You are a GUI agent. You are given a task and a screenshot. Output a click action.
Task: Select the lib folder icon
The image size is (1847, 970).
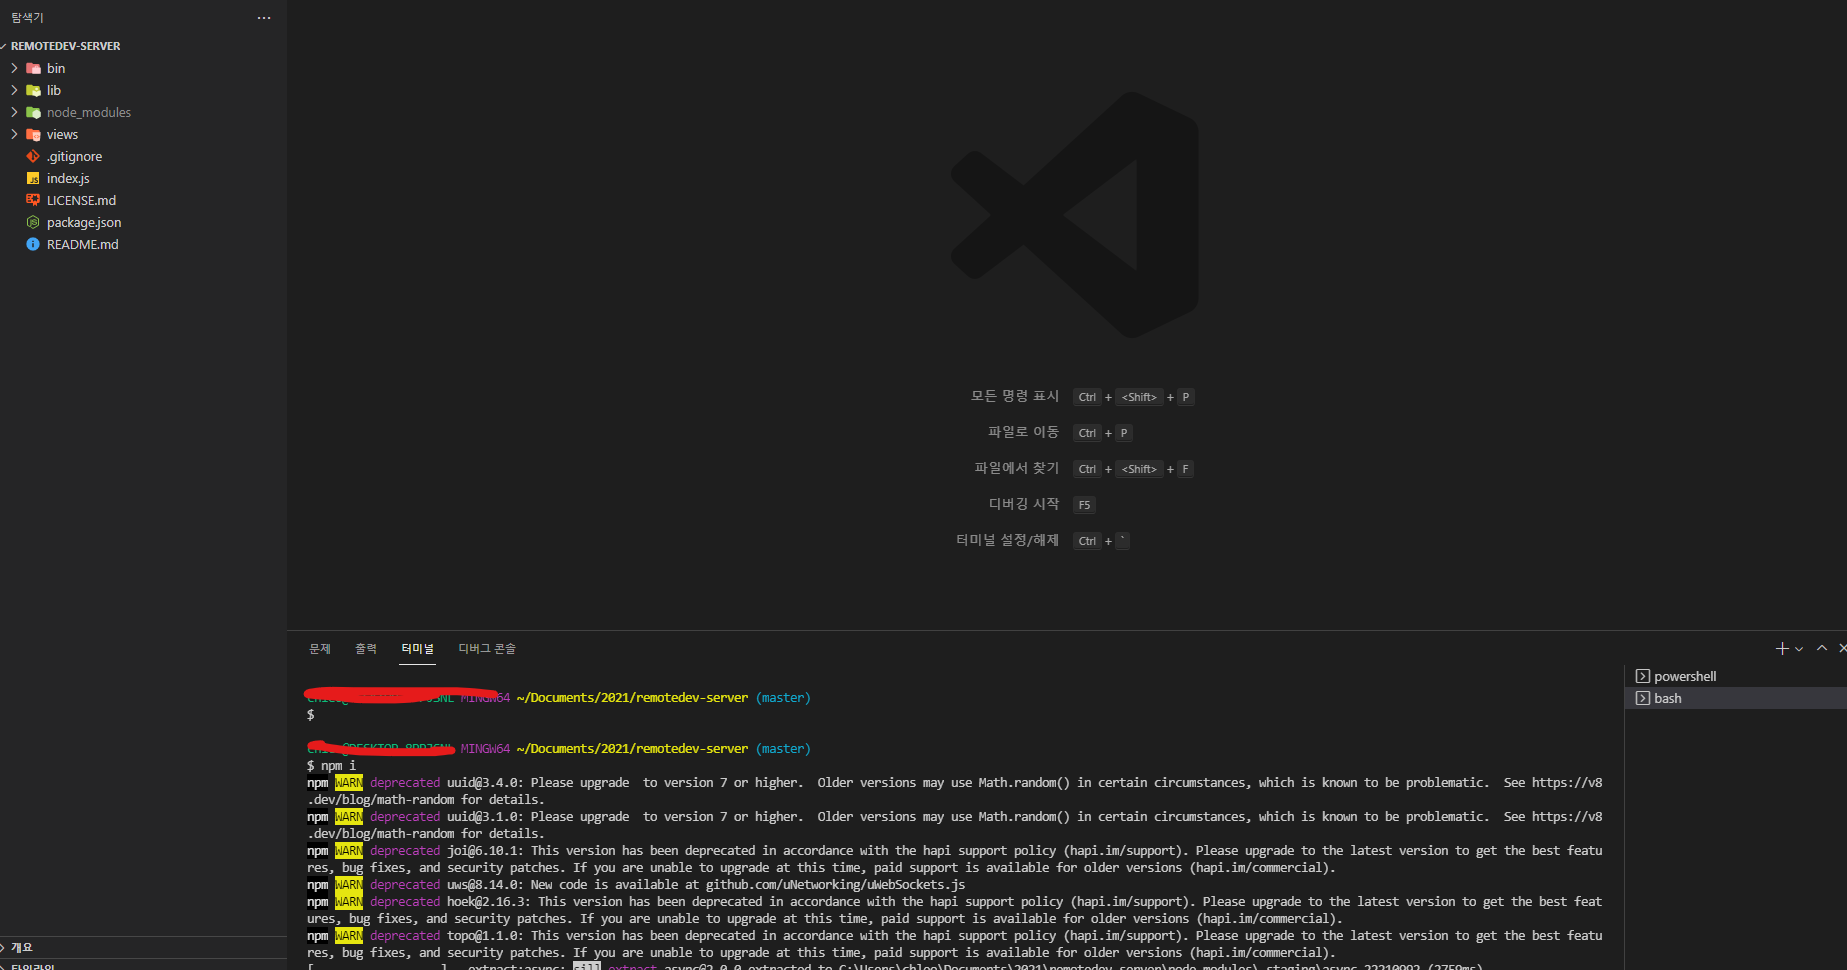pos(33,90)
